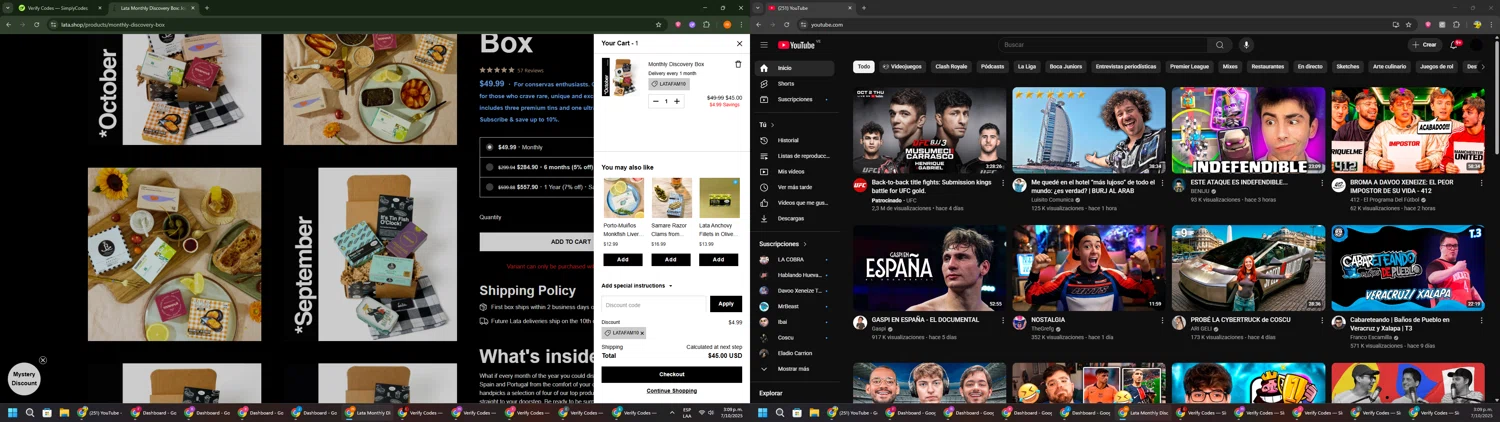Dismiss the Mystery Discount badge
This screenshot has height=422, width=1500.
click(x=43, y=360)
